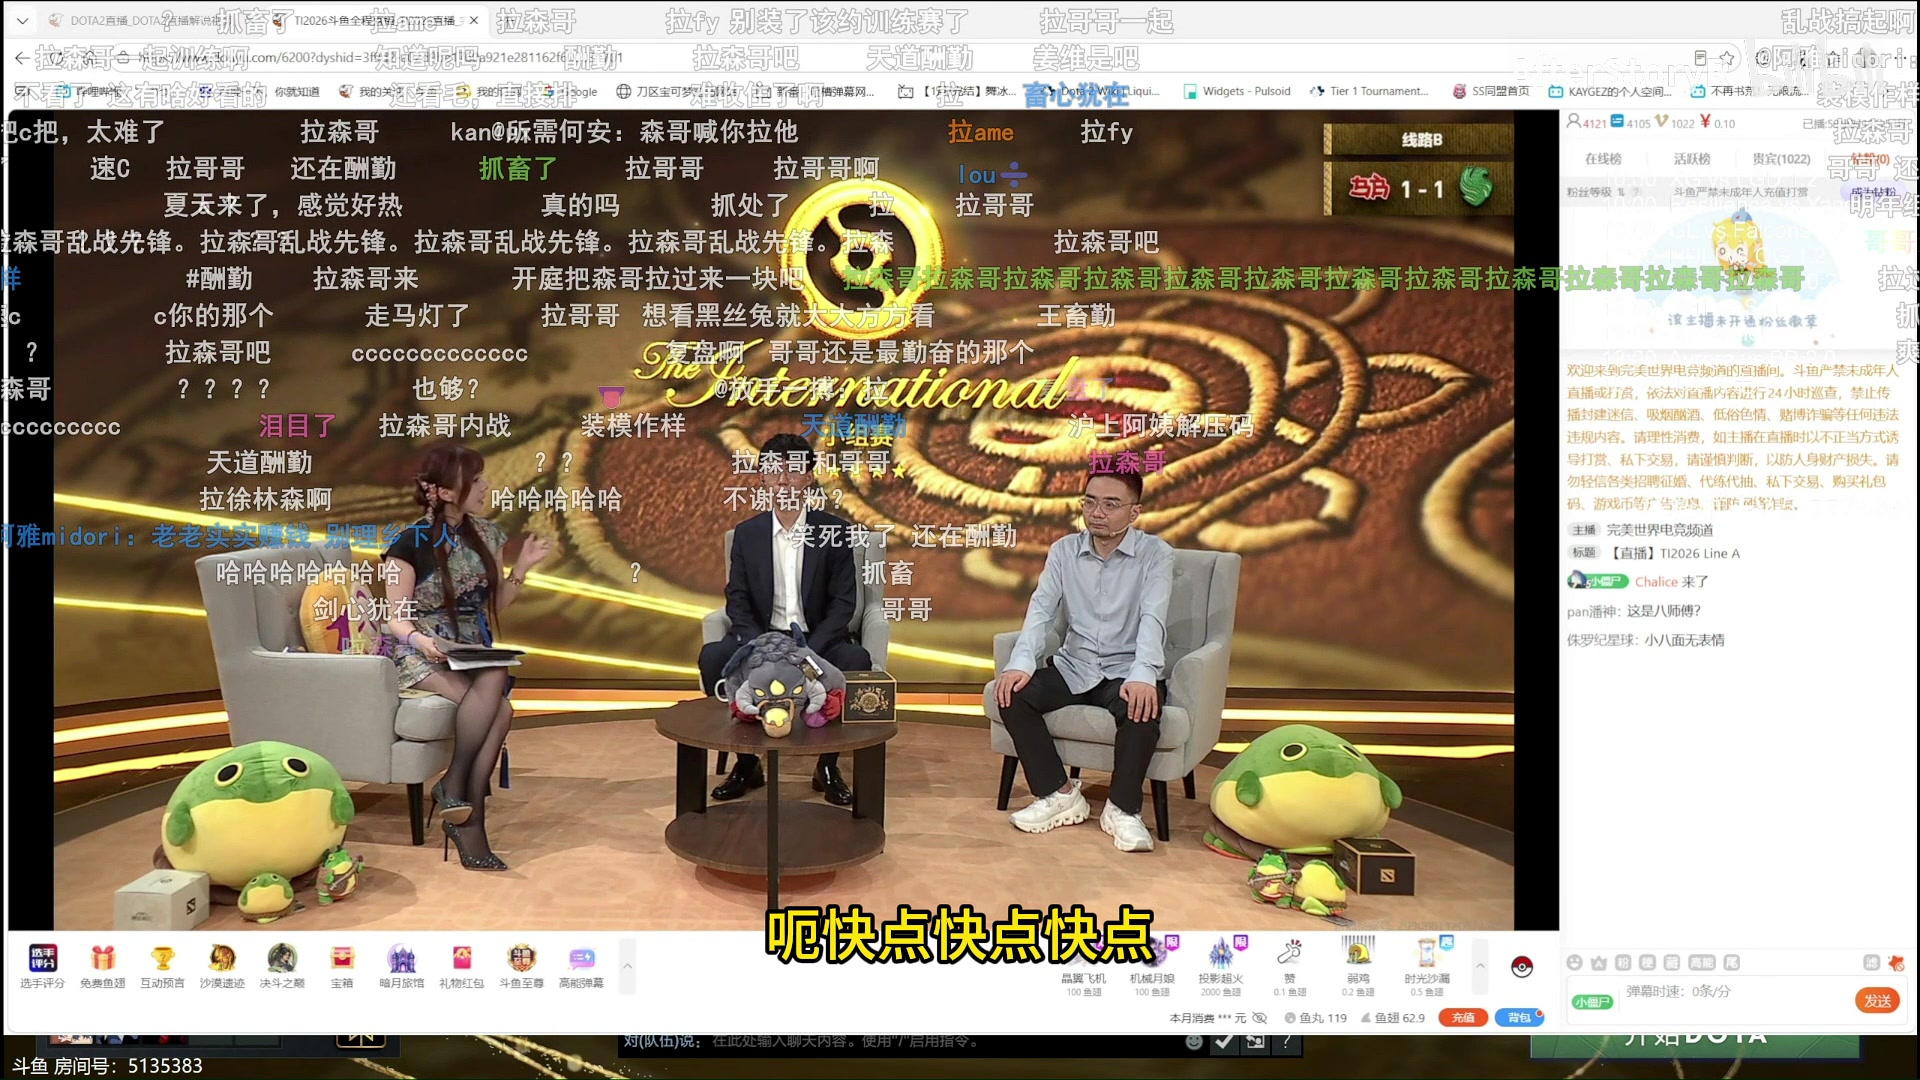Open the Tier 1 Tournament bookmark

[1369, 91]
